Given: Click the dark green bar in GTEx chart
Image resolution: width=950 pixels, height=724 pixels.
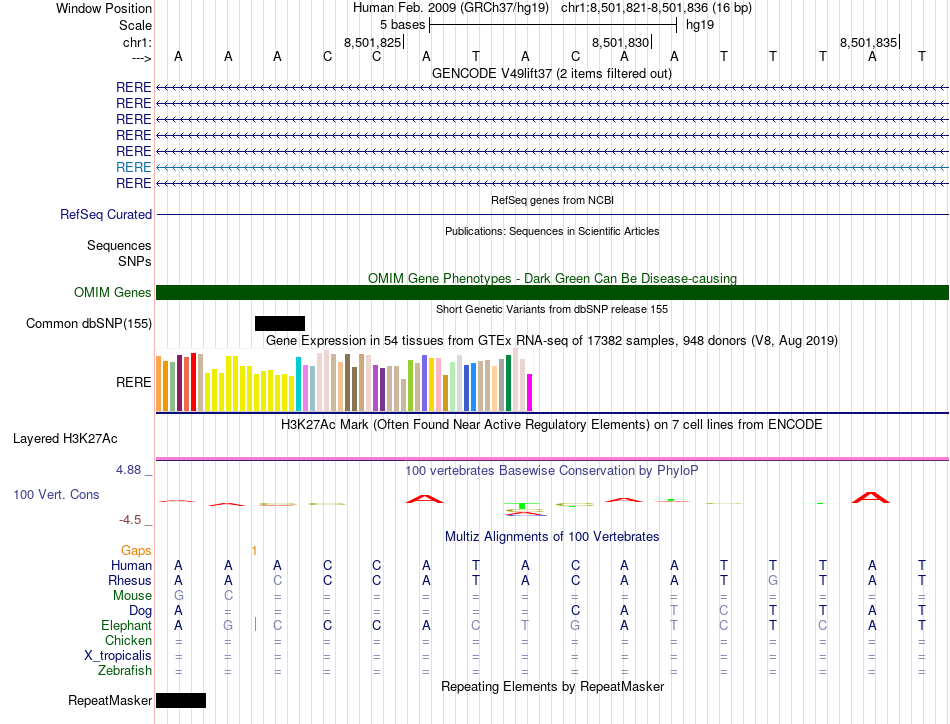Looking at the screenshot, I should click(x=509, y=383).
